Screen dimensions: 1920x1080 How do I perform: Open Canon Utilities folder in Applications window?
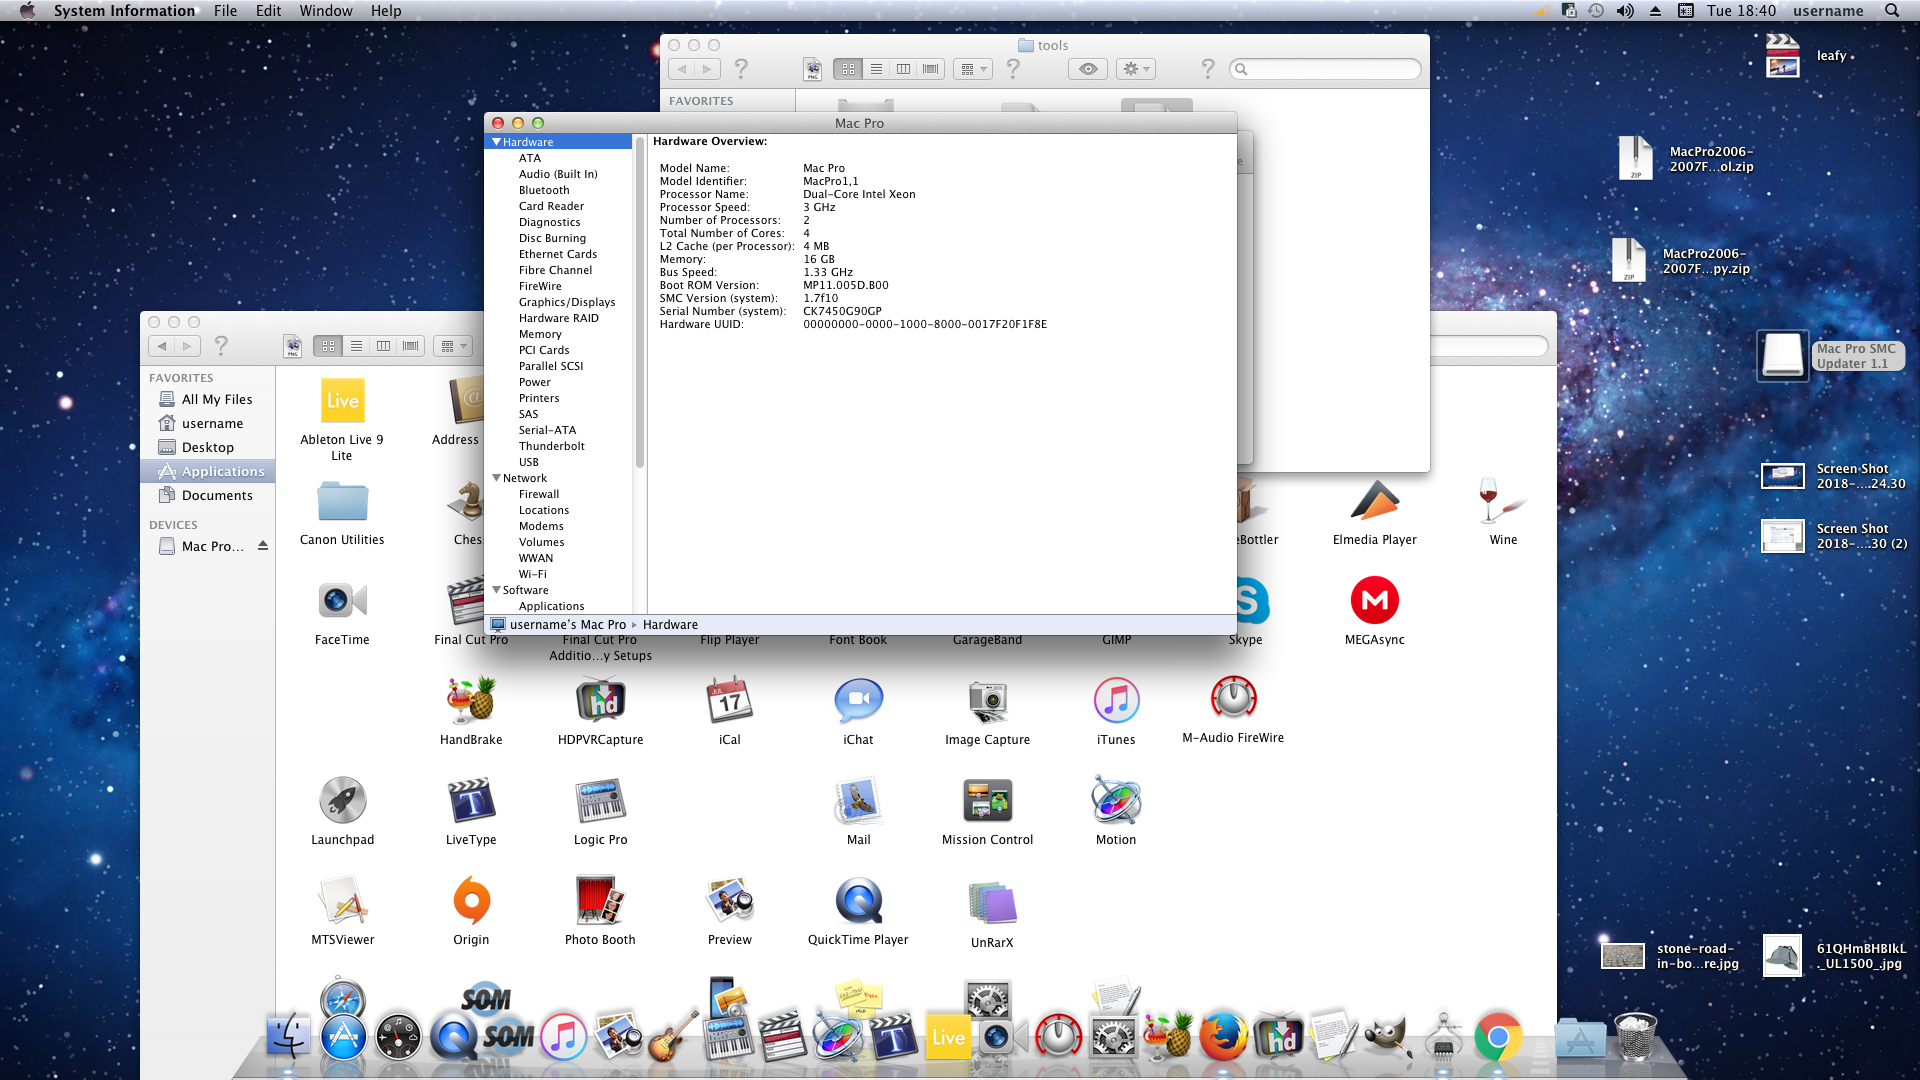[x=342, y=501]
